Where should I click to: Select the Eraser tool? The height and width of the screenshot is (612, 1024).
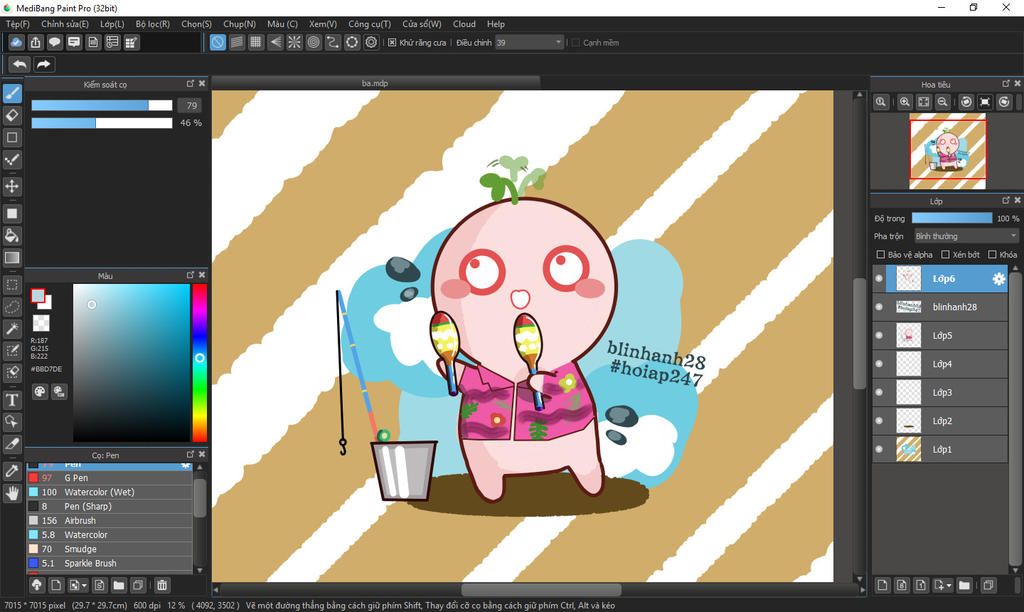(x=12, y=116)
